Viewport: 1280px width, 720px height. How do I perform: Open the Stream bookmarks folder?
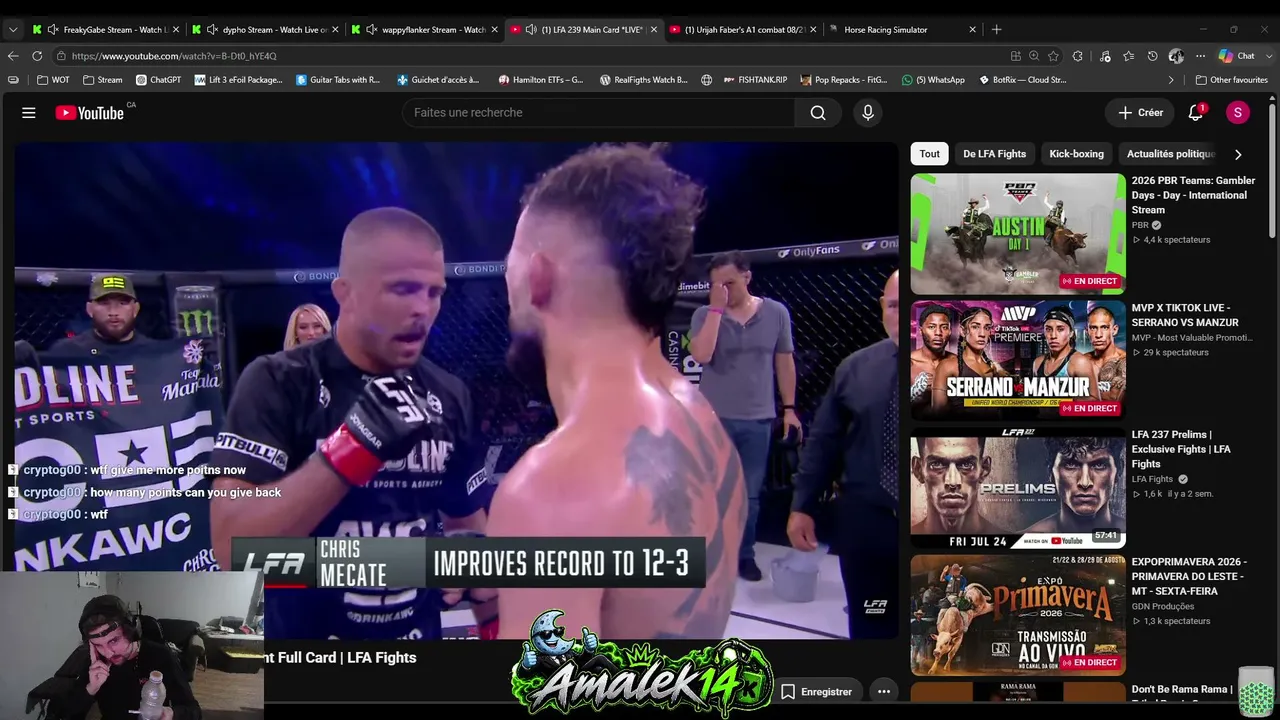click(103, 80)
